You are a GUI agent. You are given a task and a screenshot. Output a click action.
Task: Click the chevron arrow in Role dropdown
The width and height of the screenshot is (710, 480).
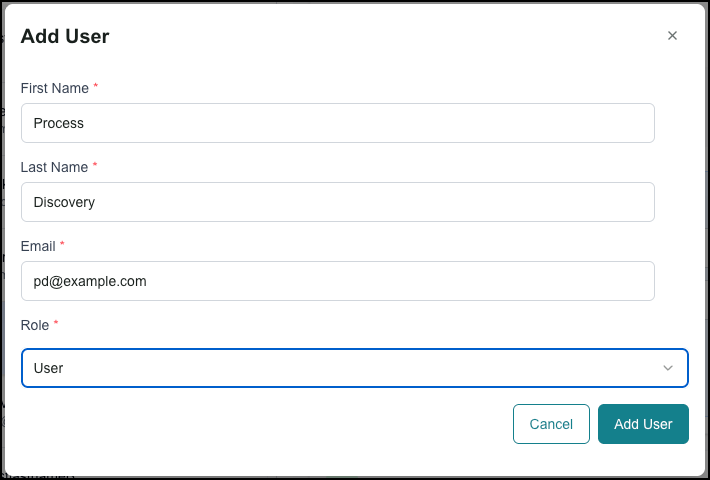click(668, 368)
